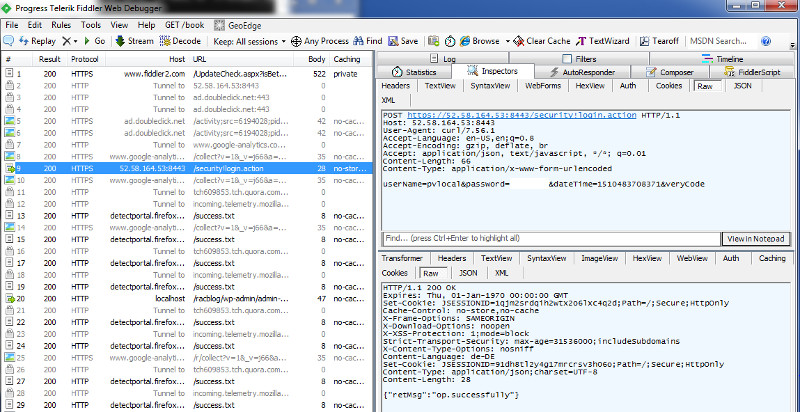Click the login.action URL link in request

521,115
